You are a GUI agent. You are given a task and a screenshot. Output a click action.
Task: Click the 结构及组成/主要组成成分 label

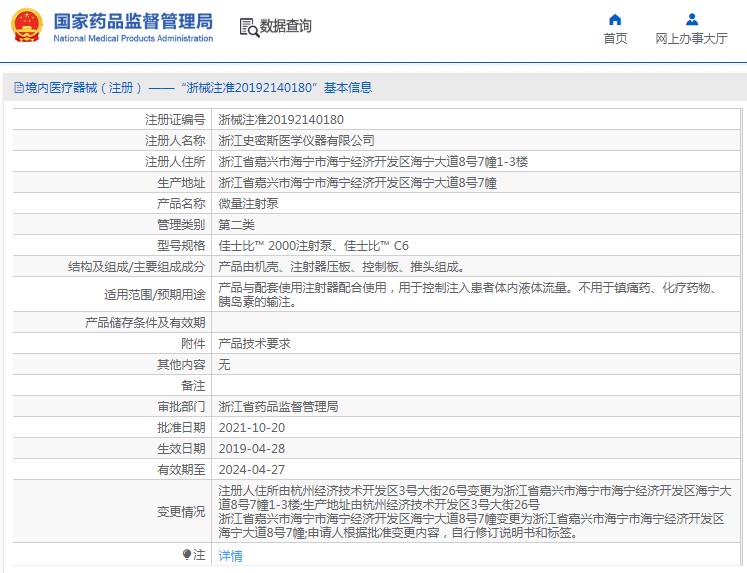click(137, 267)
